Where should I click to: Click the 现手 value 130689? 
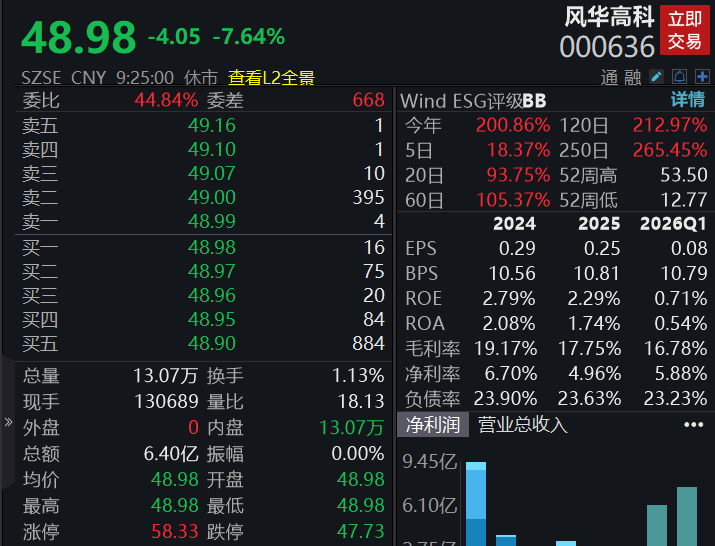pyautogui.click(x=166, y=402)
